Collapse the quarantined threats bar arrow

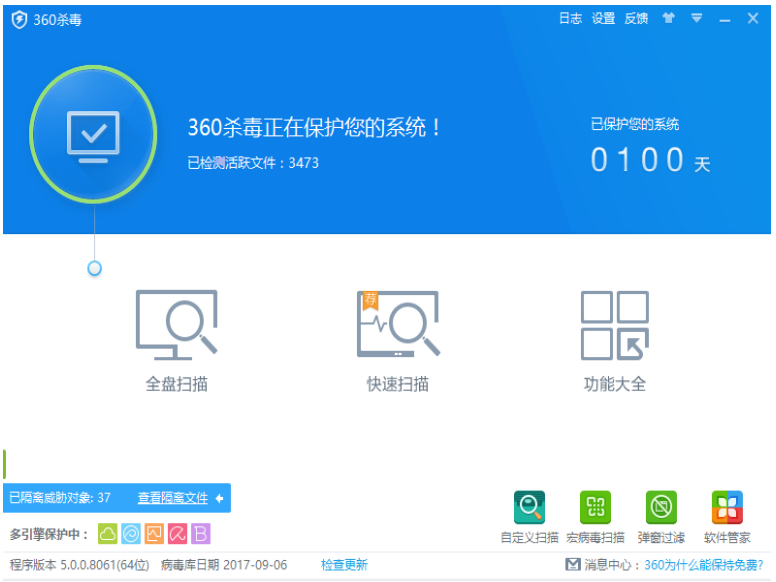tap(219, 498)
